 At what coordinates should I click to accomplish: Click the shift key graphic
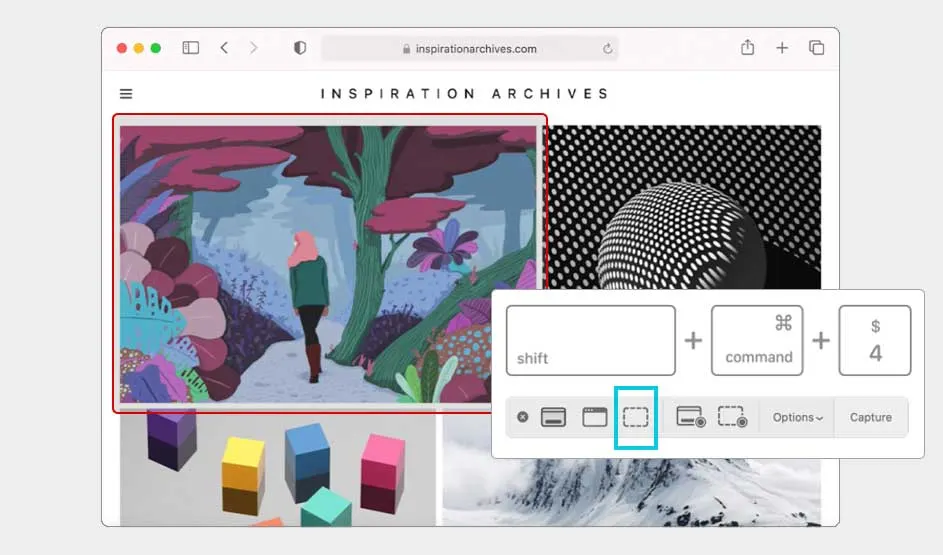pyautogui.click(x=591, y=340)
